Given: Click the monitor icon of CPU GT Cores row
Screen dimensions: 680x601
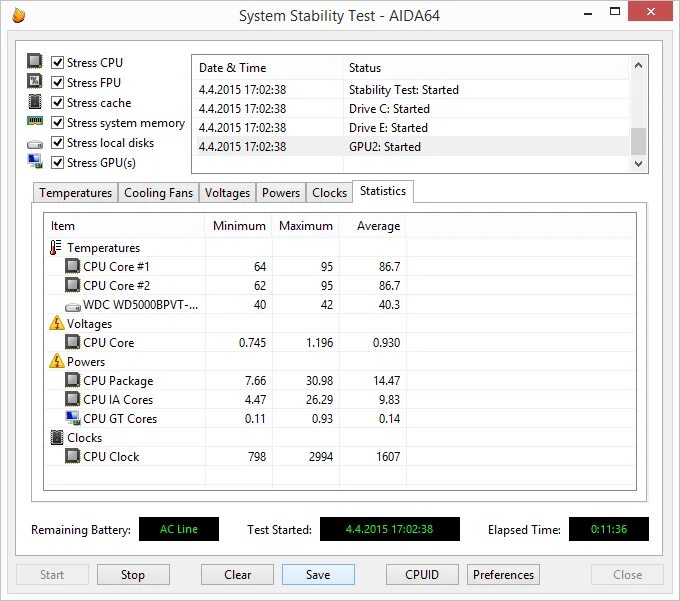Looking at the screenshot, I should (x=73, y=418).
